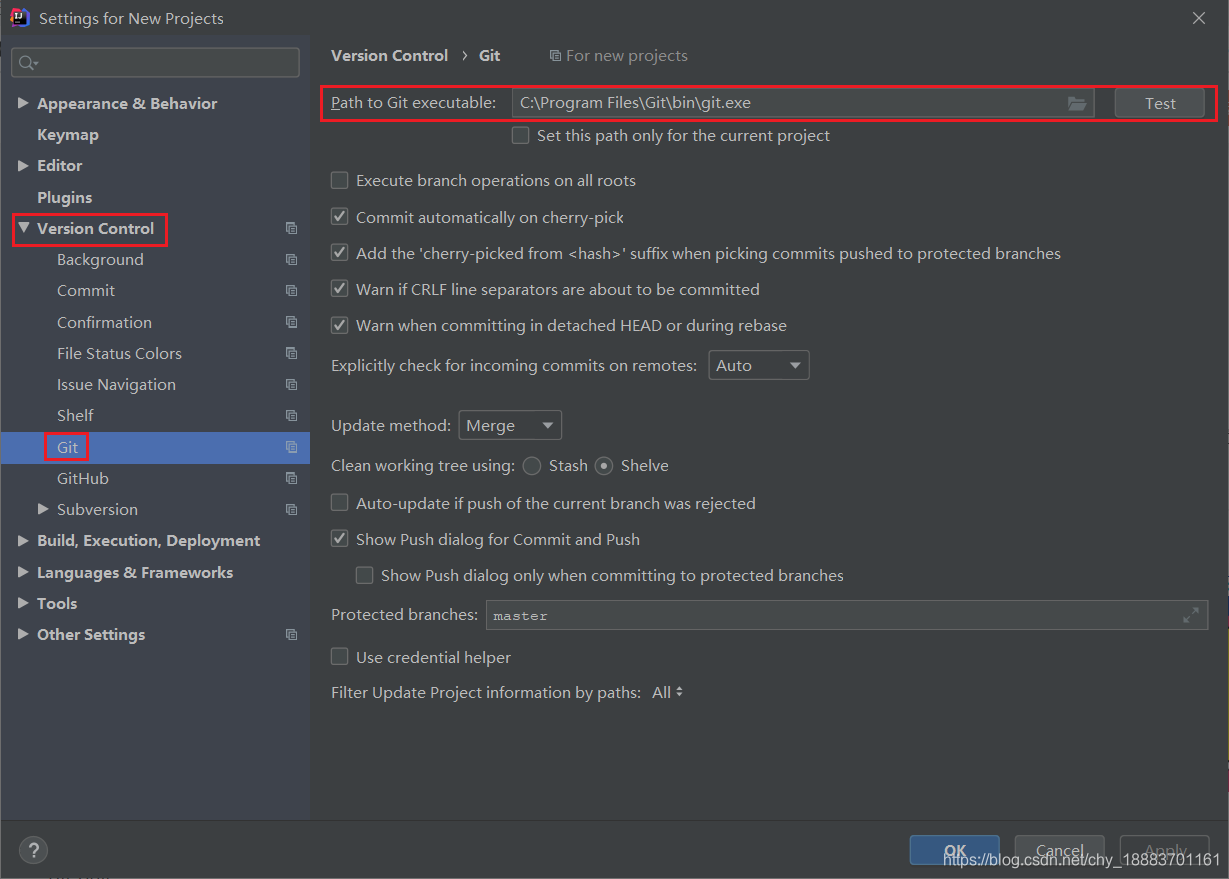
Task: Click the project-level icon beside Background
Action: 291,260
